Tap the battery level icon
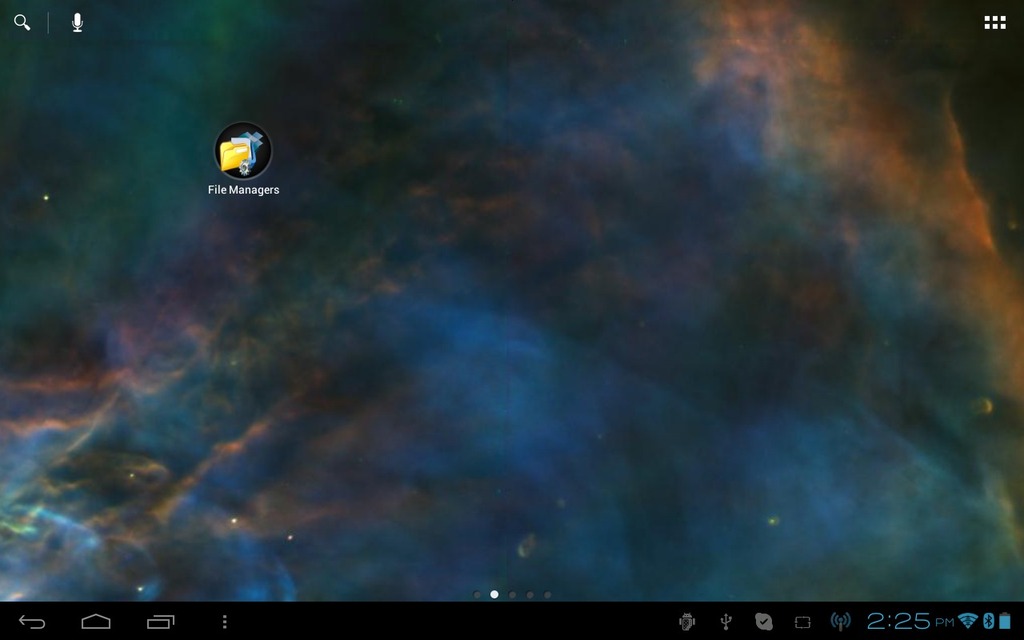This screenshot has width=1024, height=640. click(1006, 621)
